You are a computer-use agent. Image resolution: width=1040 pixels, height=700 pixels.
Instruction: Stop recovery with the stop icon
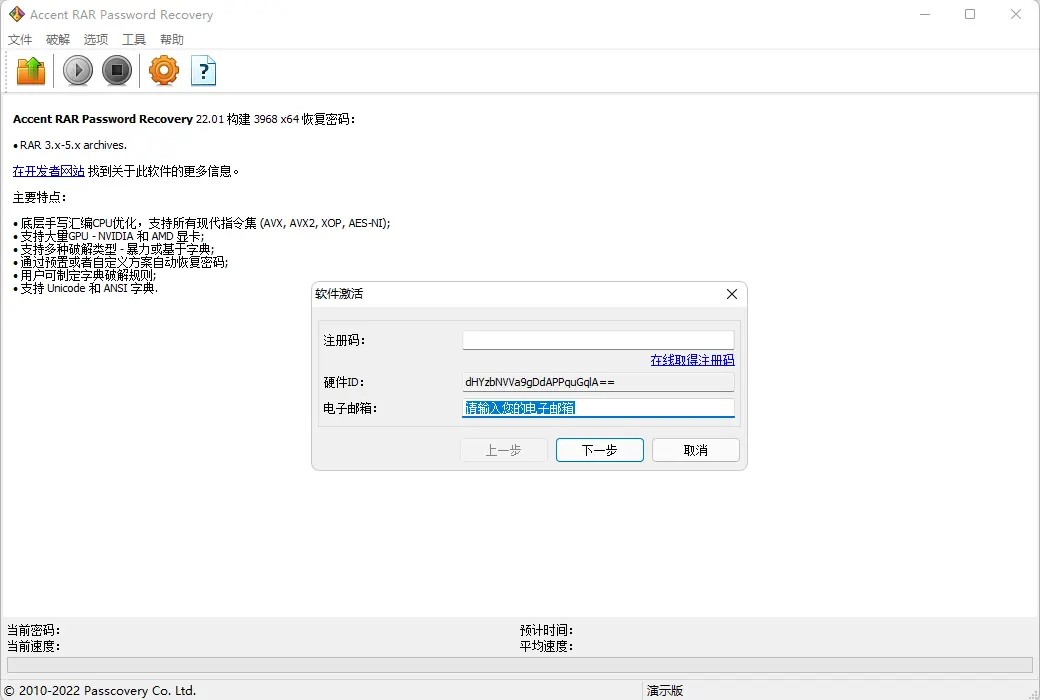click(117, 70)
